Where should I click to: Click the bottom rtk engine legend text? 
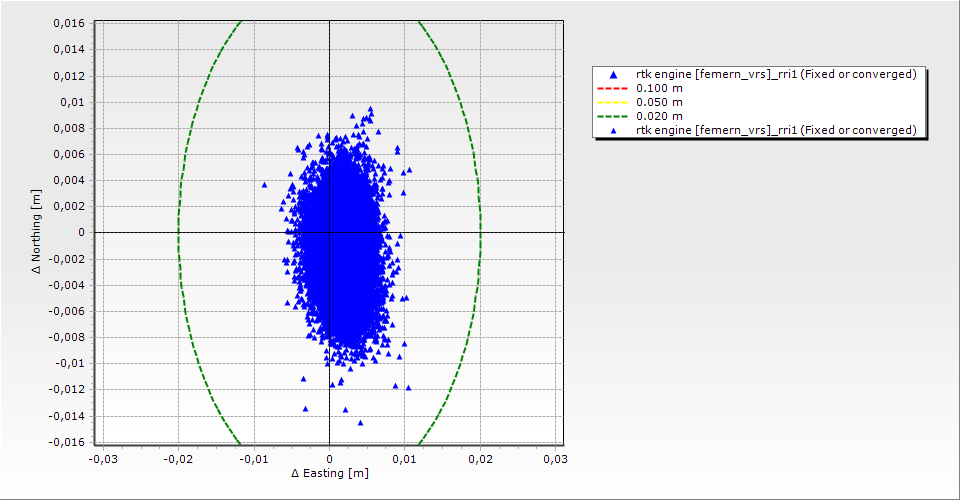[776, 130]
